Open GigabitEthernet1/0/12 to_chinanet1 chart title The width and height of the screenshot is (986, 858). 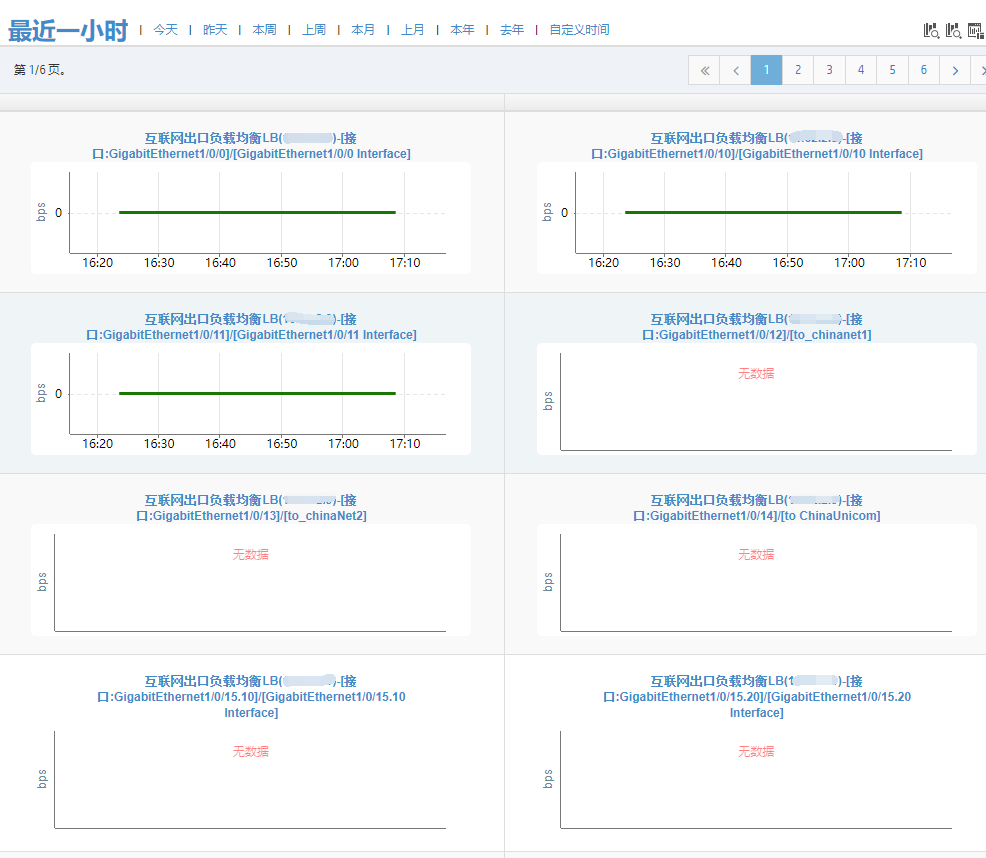point(756,327)
